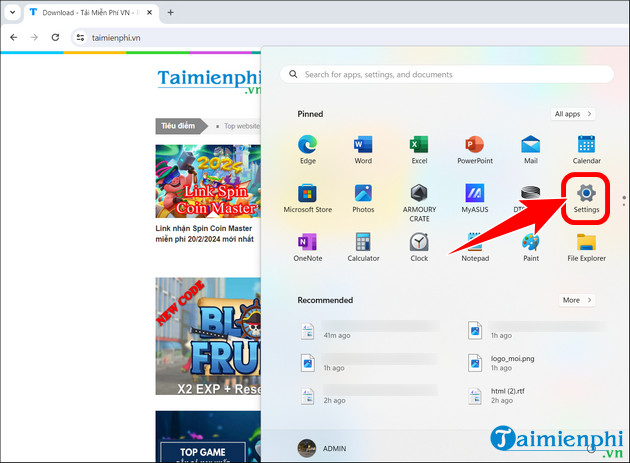The image size is (630, 463).
Task: Open File Explorer
Action: click(x=586, y=247)
